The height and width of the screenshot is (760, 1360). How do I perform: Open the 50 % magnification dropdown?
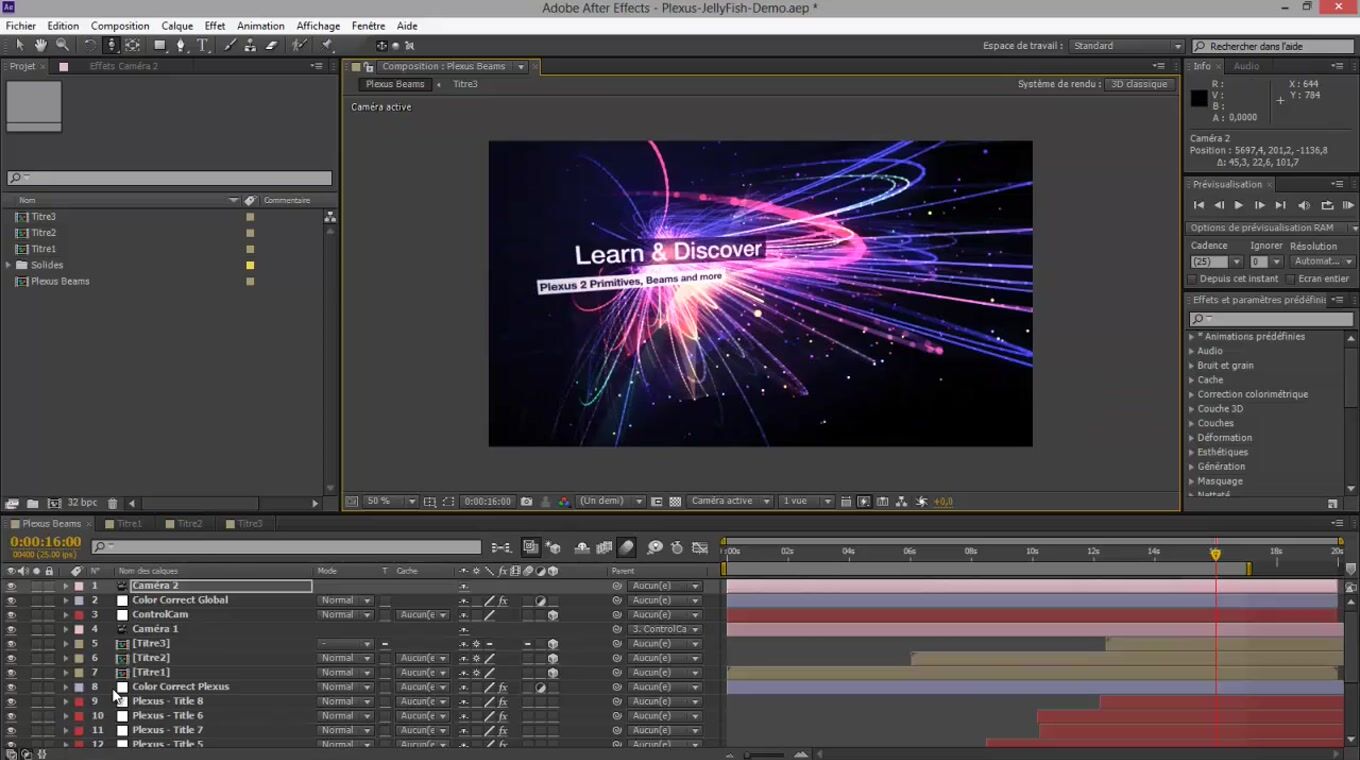coord(391,501)
